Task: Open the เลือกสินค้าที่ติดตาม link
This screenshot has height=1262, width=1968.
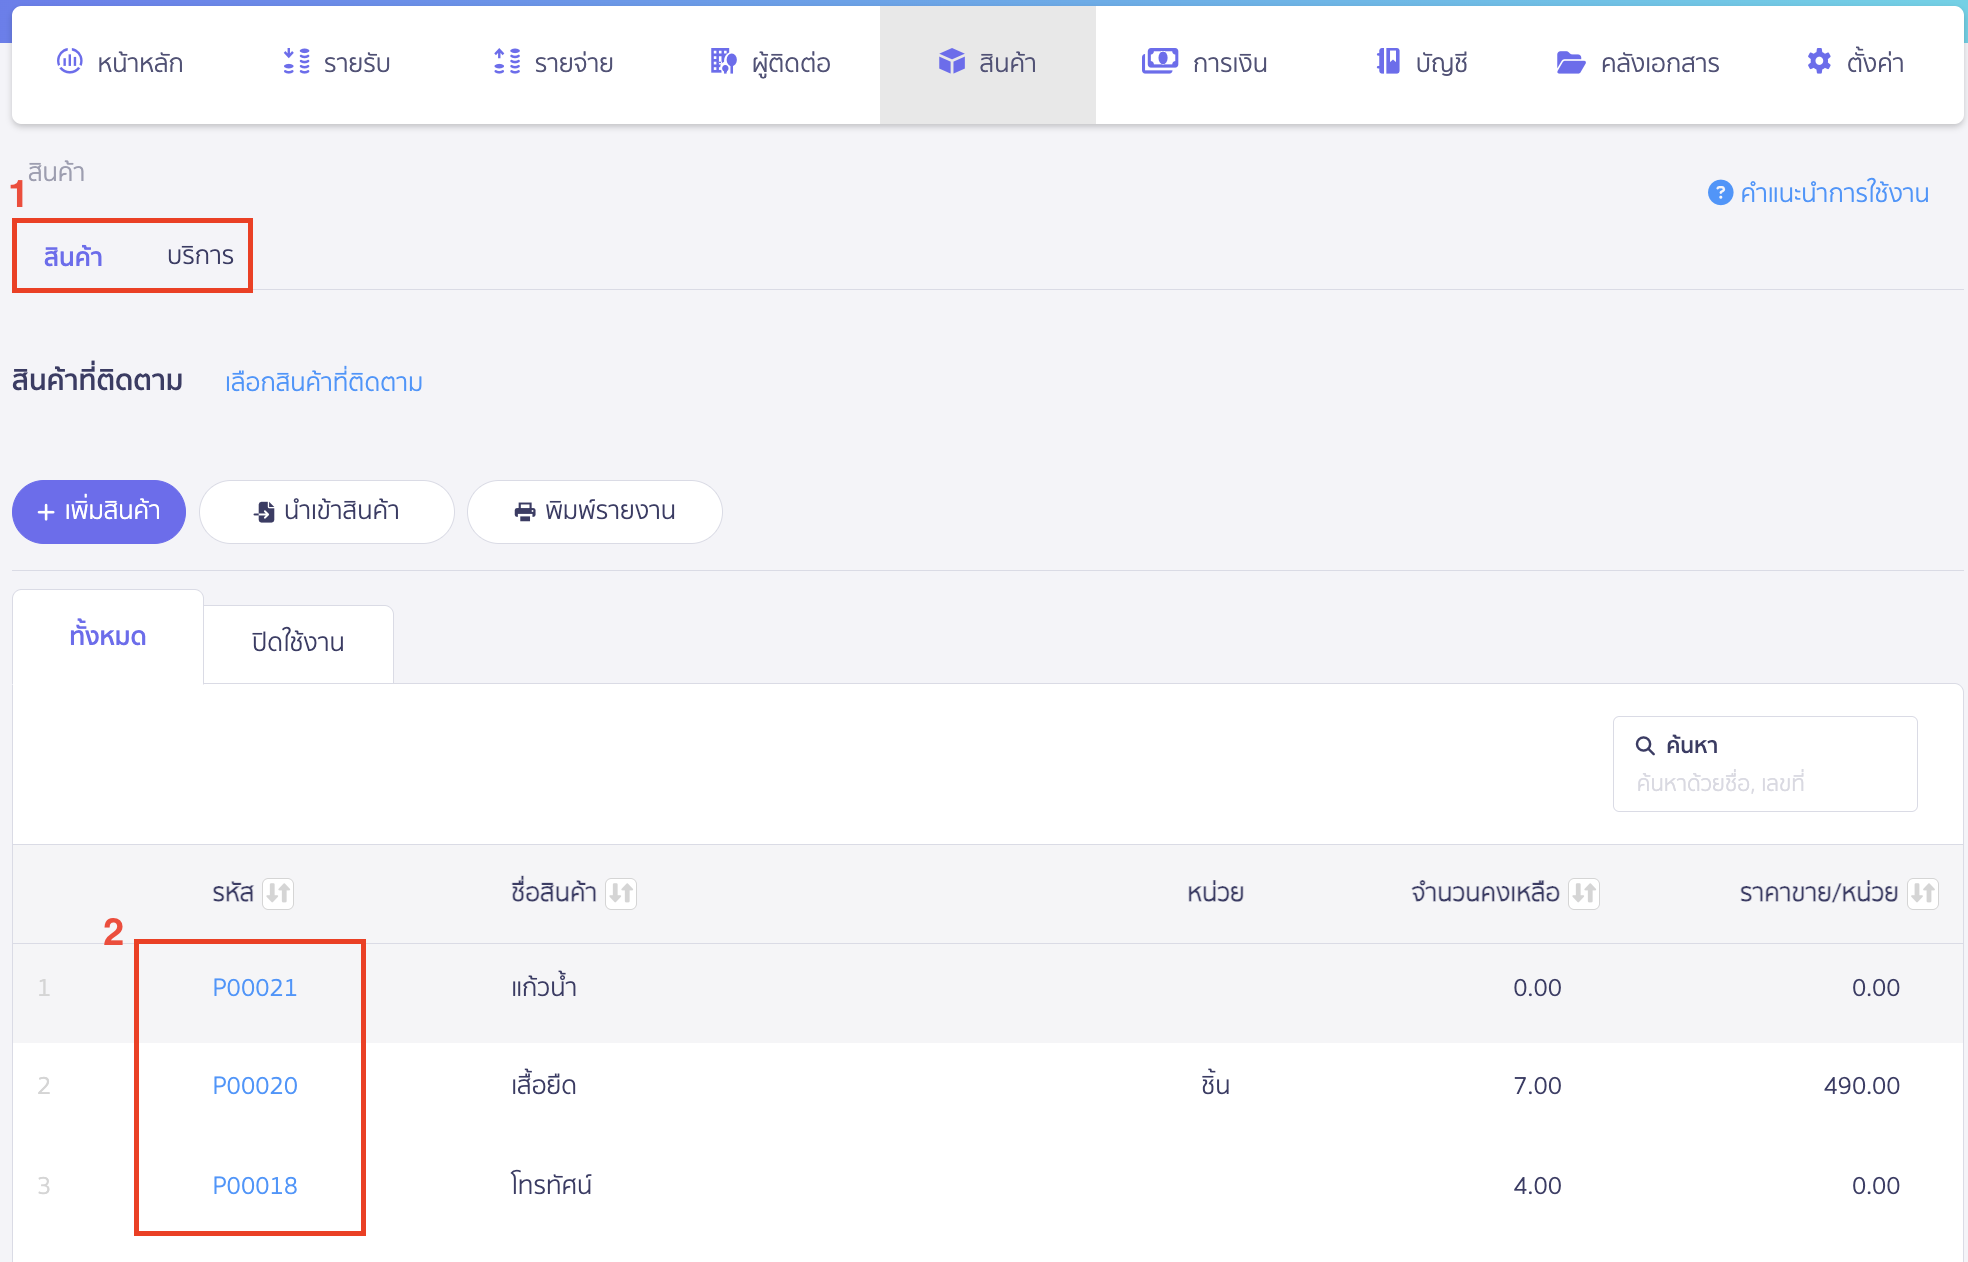Action: pyautogui.click(x=322, y=381)
